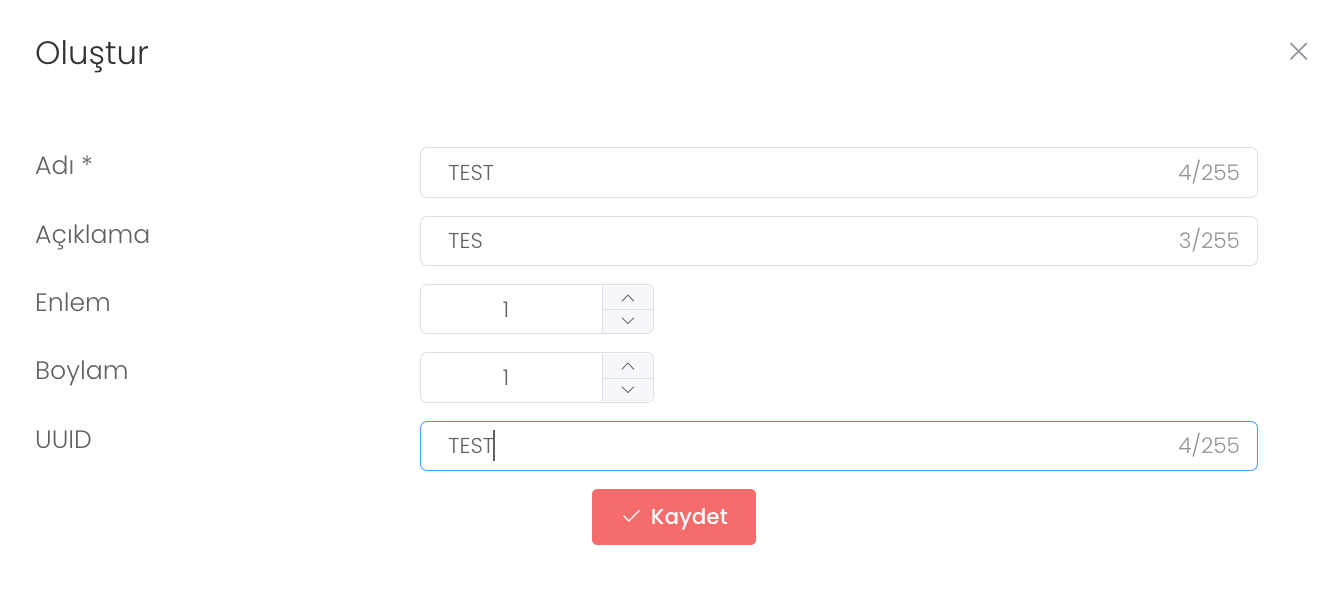Increase the Enlem value with up arrow

[x=628, y=298]
